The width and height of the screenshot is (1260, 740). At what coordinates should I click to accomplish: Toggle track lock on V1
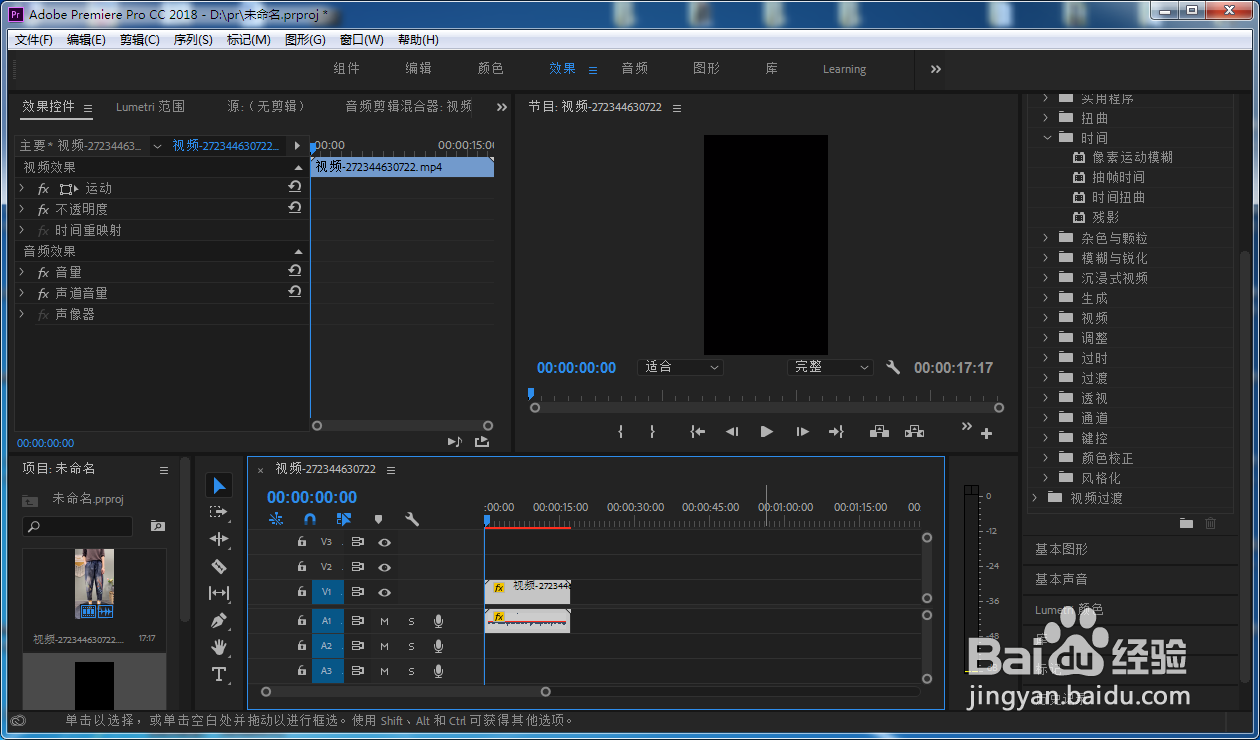[301, 592]
